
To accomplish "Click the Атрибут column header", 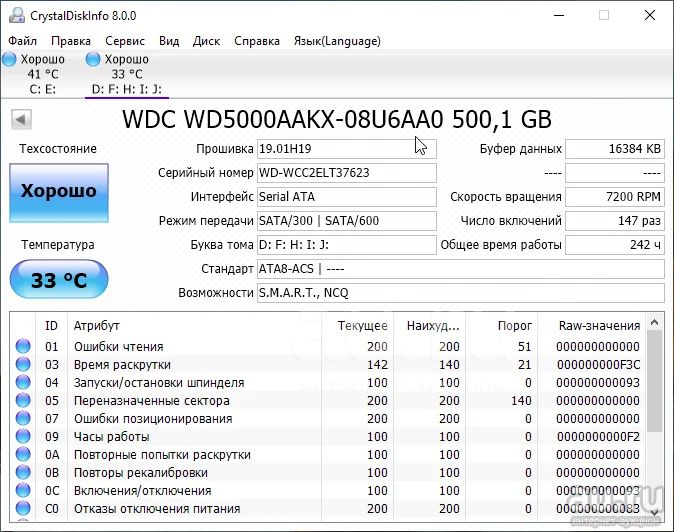I will [x=194, y=326].
